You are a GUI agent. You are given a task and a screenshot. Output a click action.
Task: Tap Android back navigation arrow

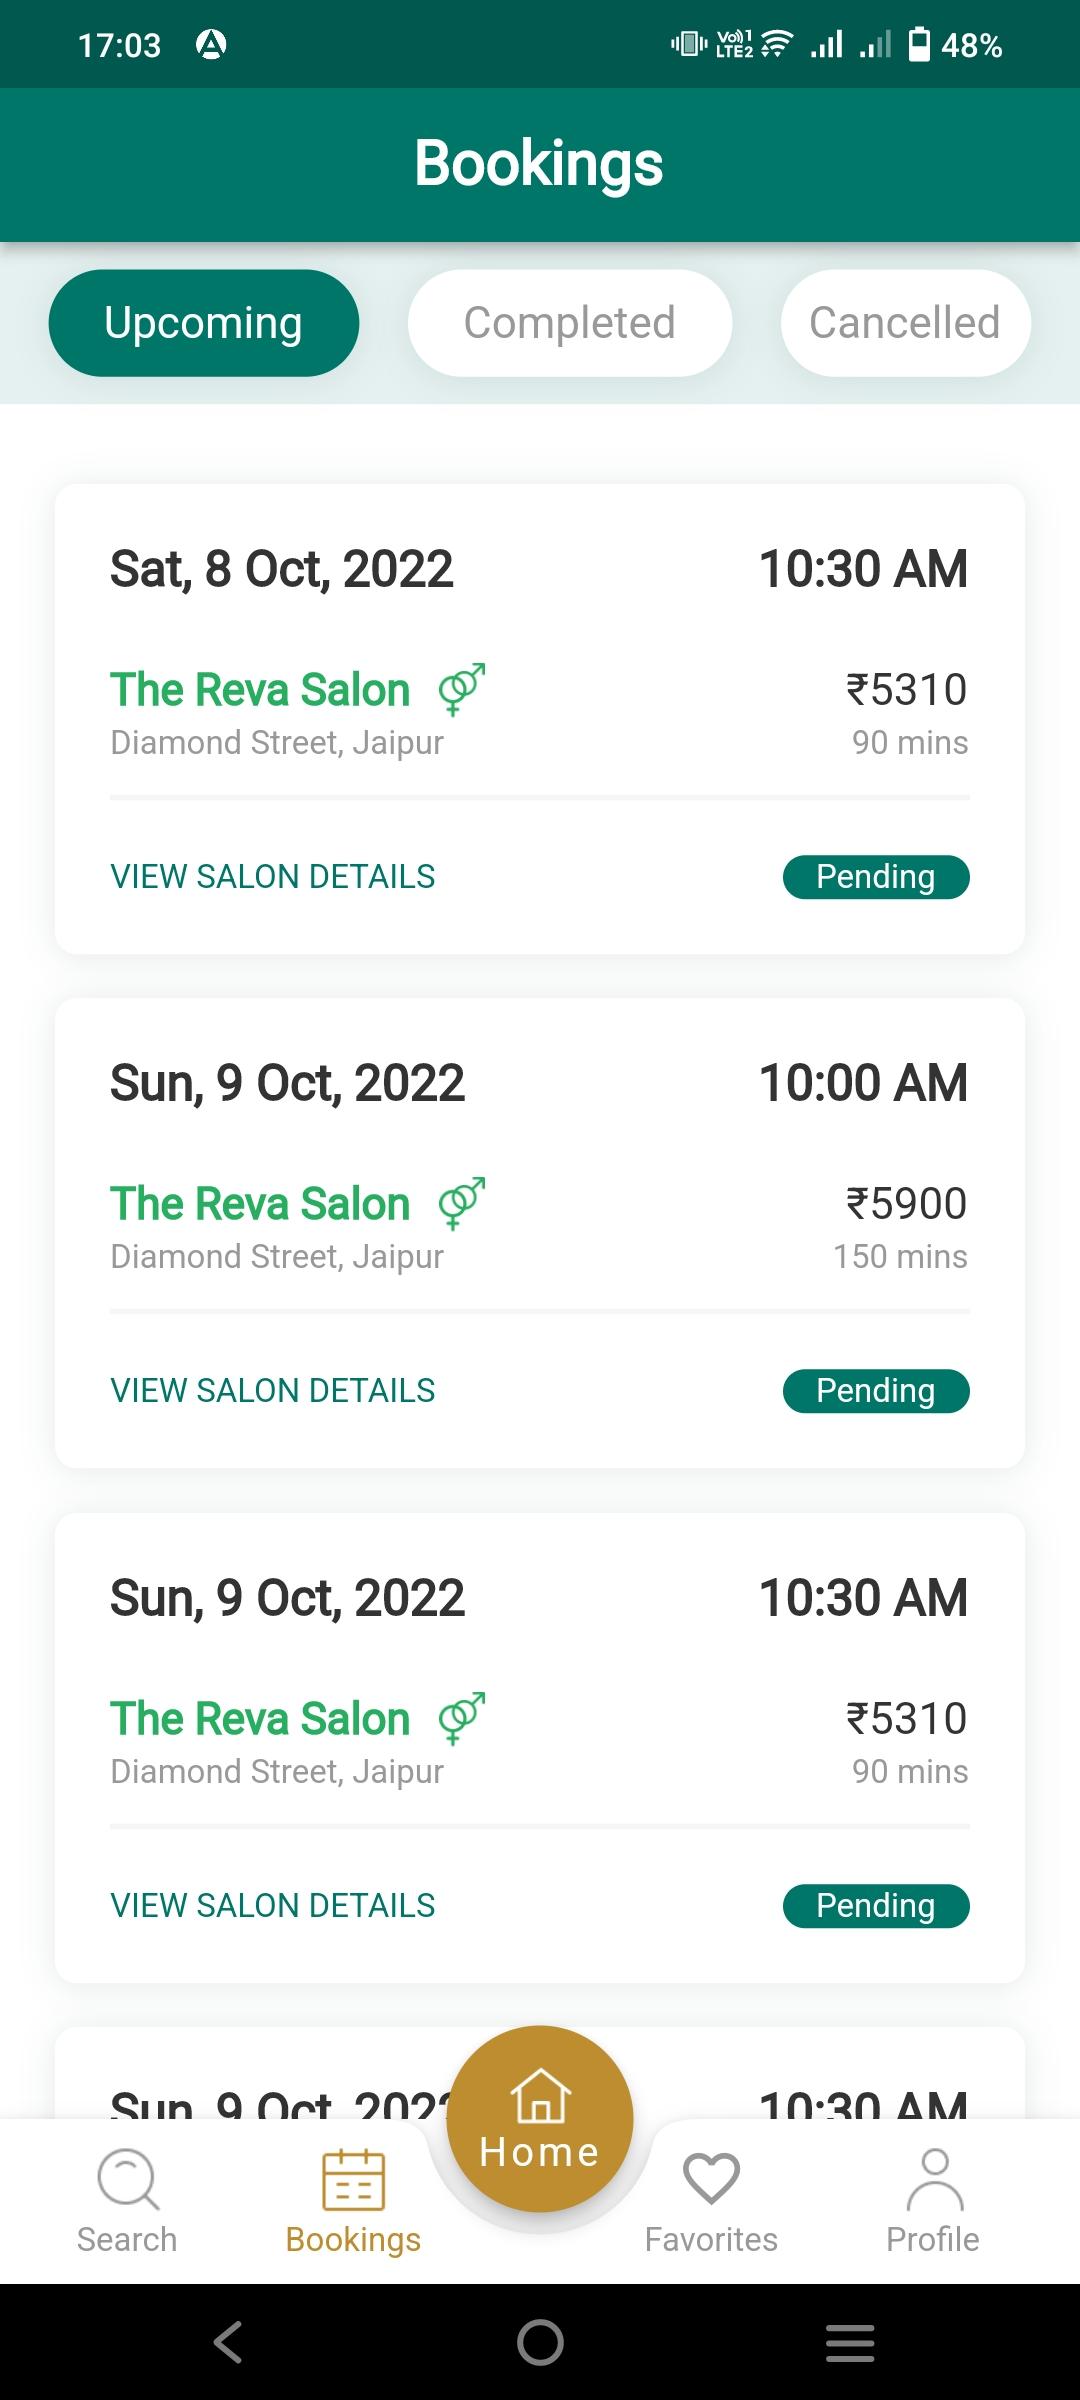(x=228, y=2342)
